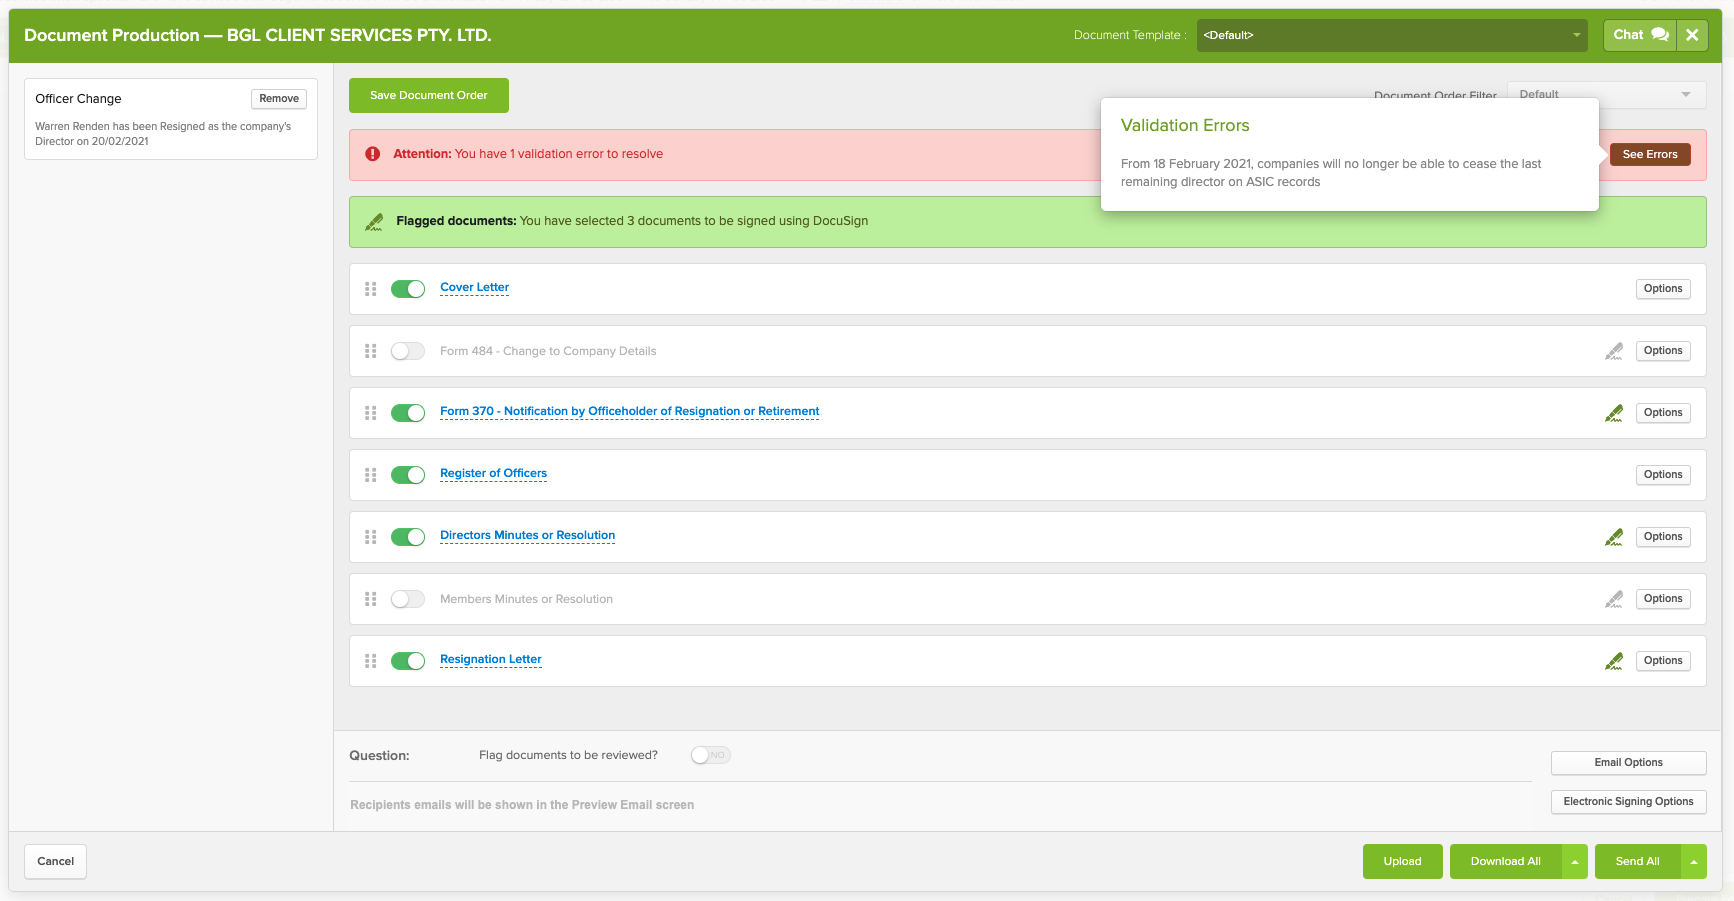This screenshot has width=1734, height=901.
Task: Click the signing pen icon for Directors Minutes
Action: [x=1613, y=537]
